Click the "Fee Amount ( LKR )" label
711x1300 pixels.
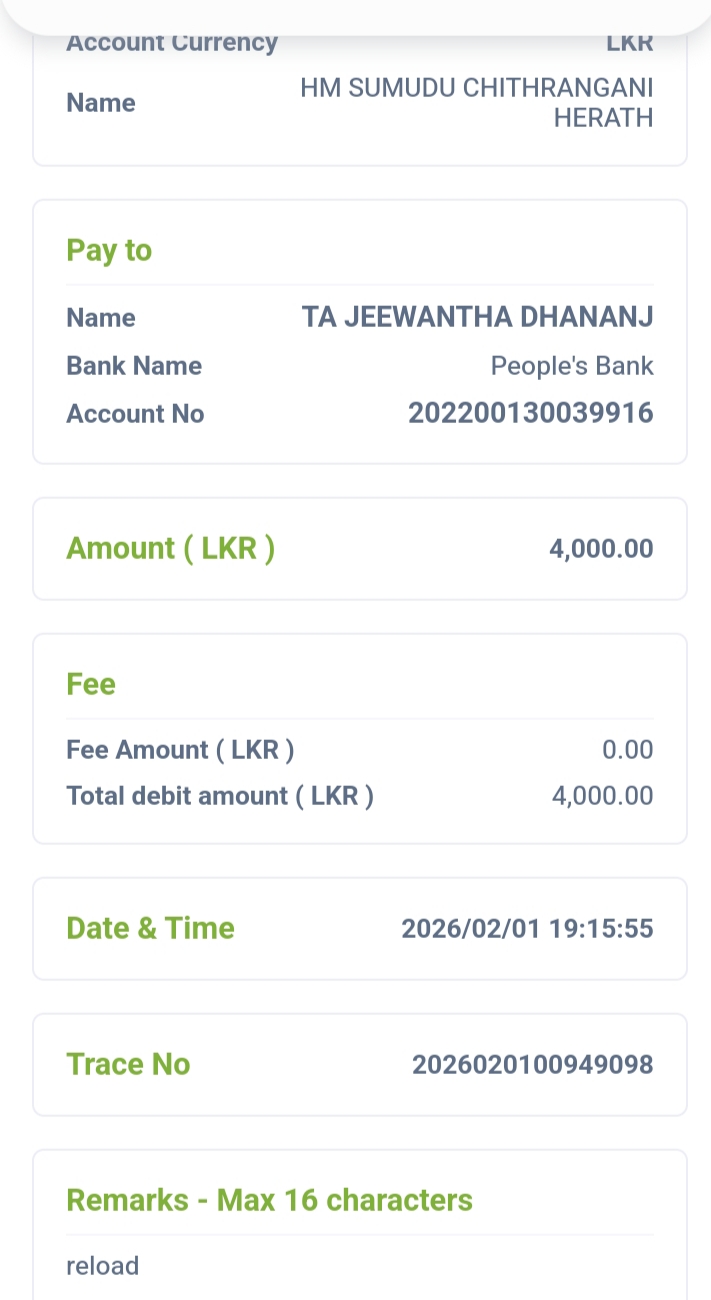[x=180, y=750]
